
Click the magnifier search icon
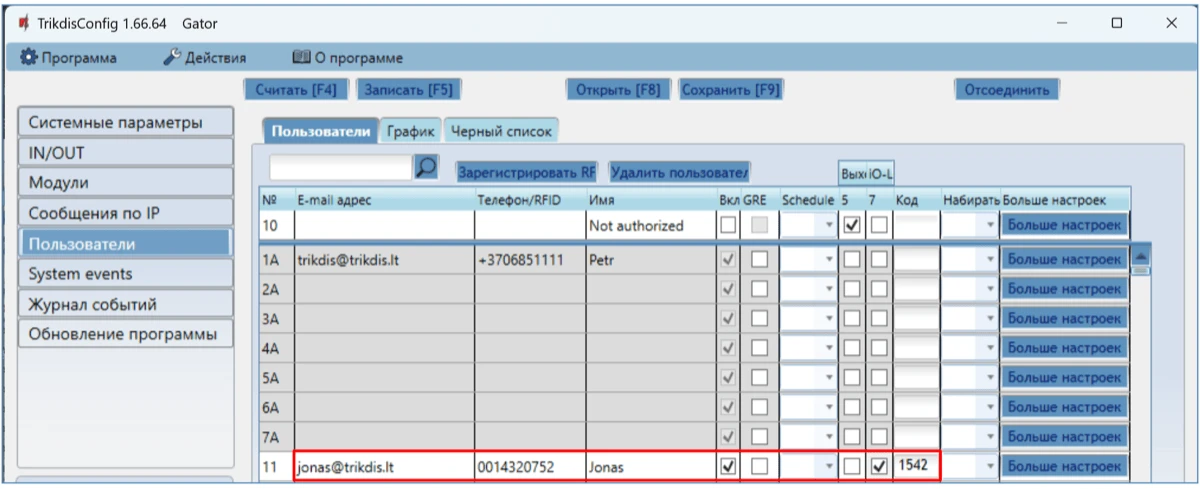coord(426,168)
